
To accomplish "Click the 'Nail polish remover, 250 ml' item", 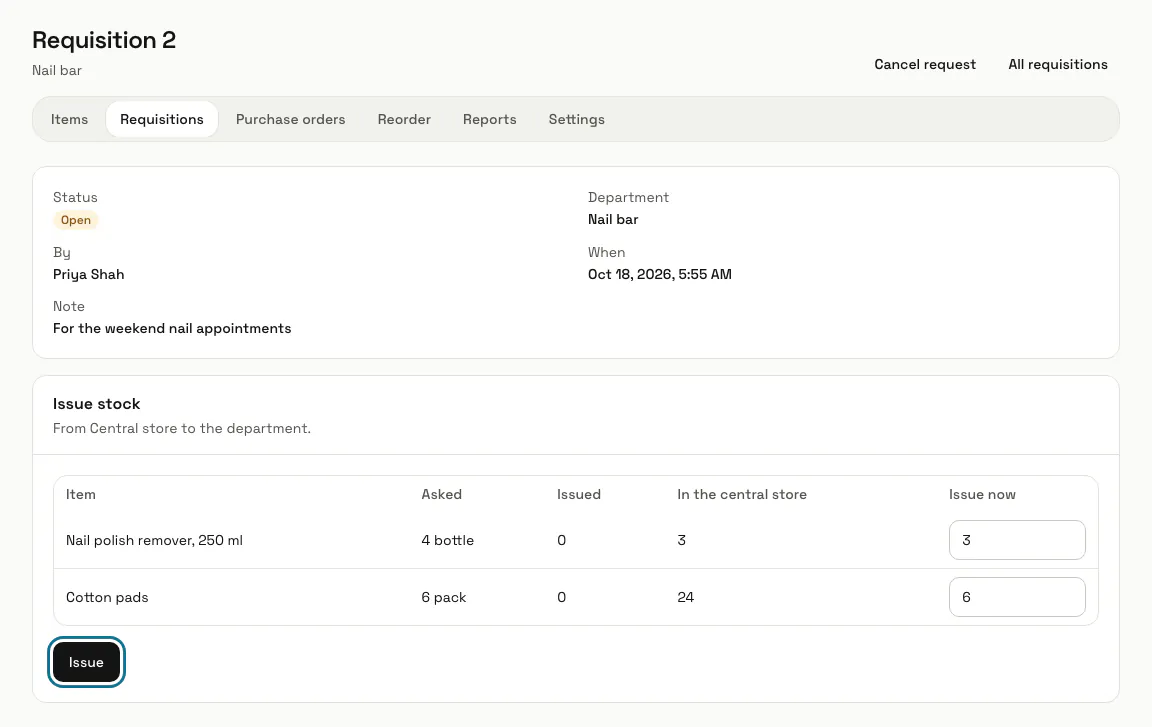I will coord(154,540).
